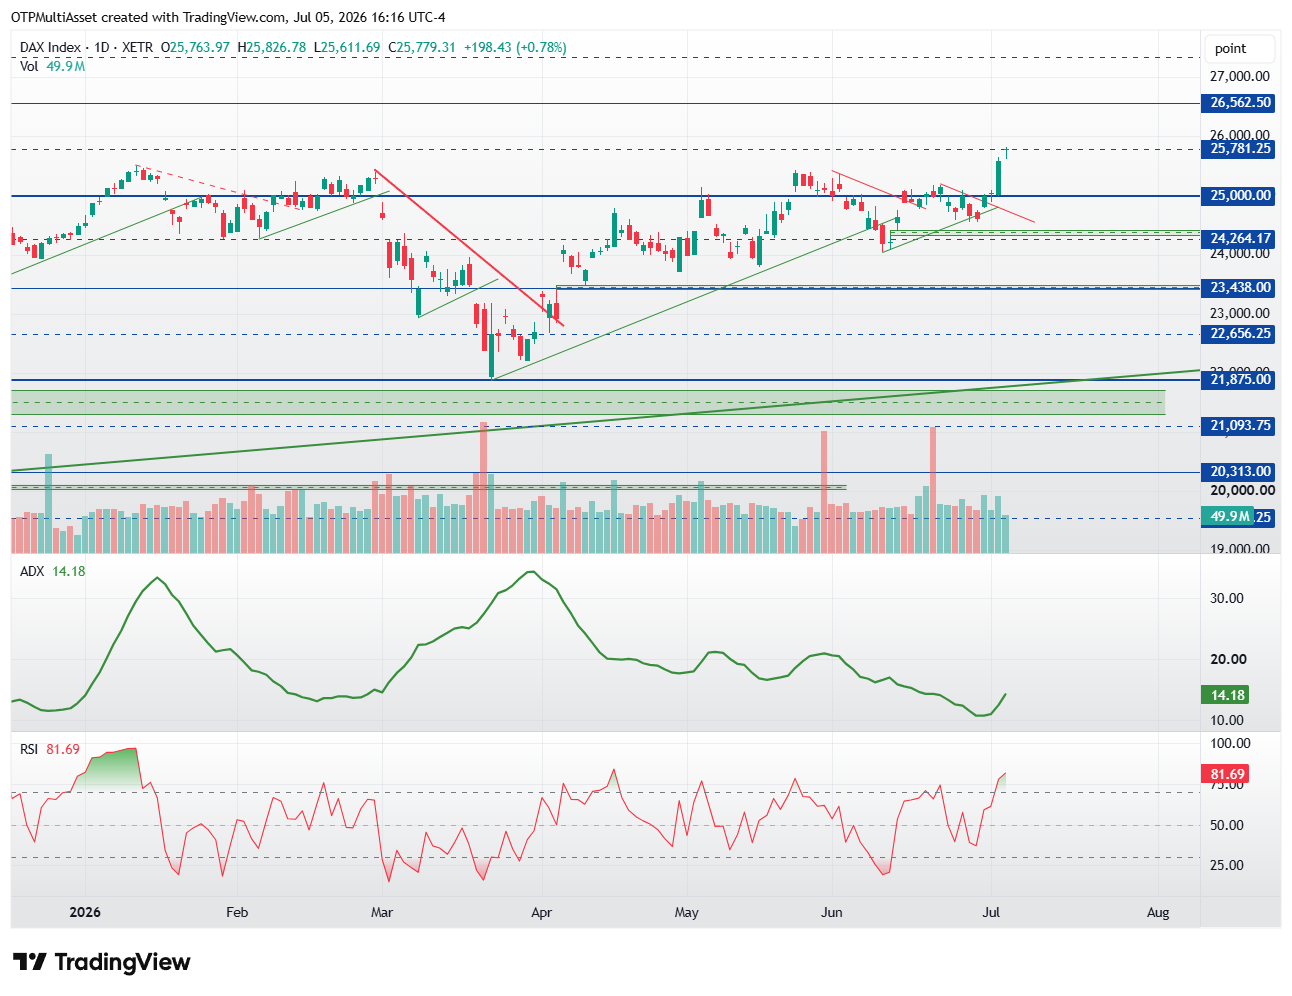Click the RSI indicator legend label
The height and width of the screenshot is (996, 1292).
tap(30, 749)
